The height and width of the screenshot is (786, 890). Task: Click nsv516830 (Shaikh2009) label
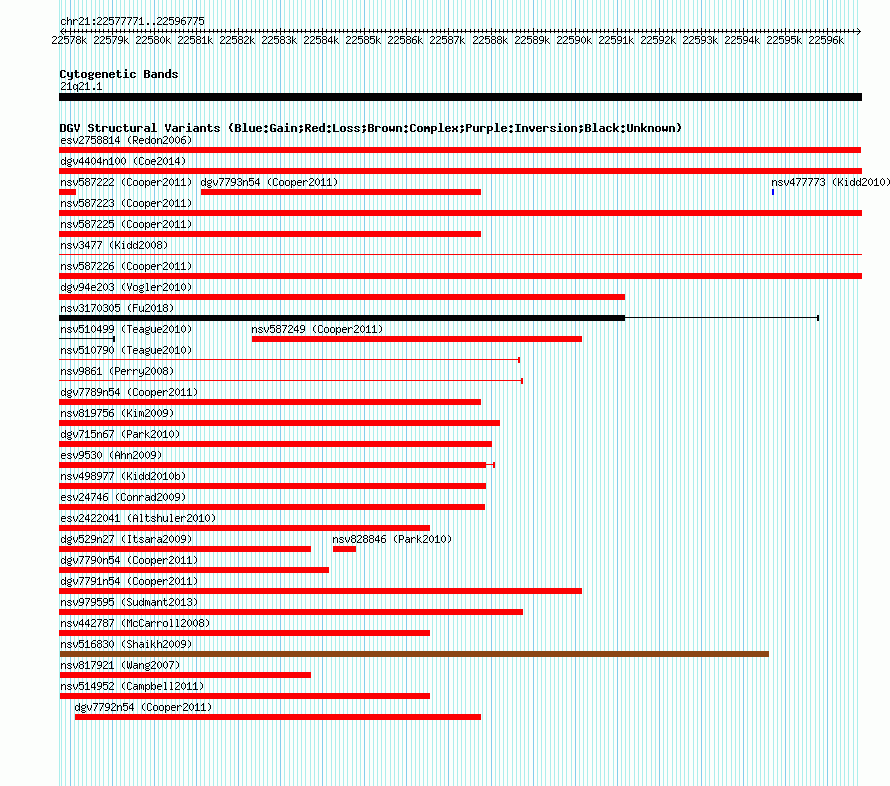(126, 644)
